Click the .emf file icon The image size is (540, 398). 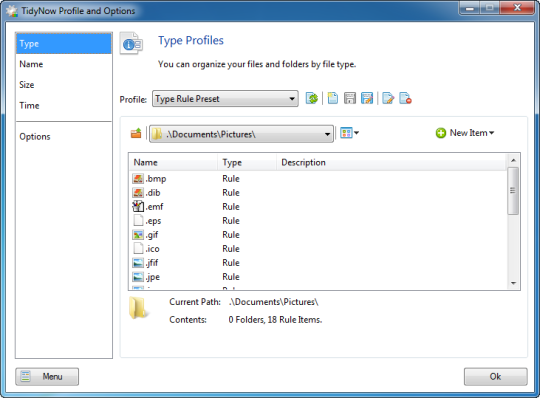pyautogui.click(x=138, y=207)
